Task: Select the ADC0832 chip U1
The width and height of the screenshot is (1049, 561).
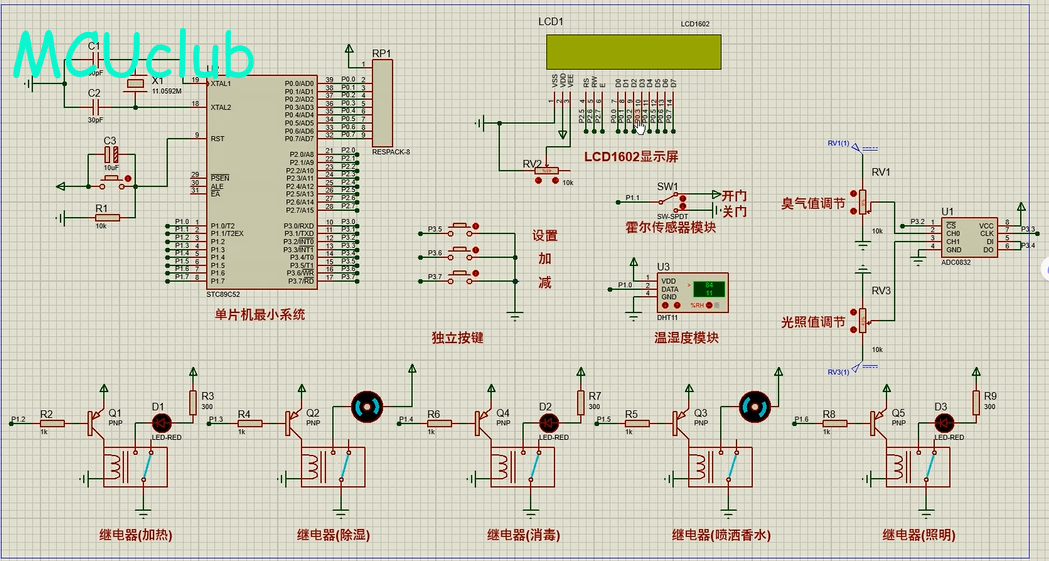Action: click(969, 237)
